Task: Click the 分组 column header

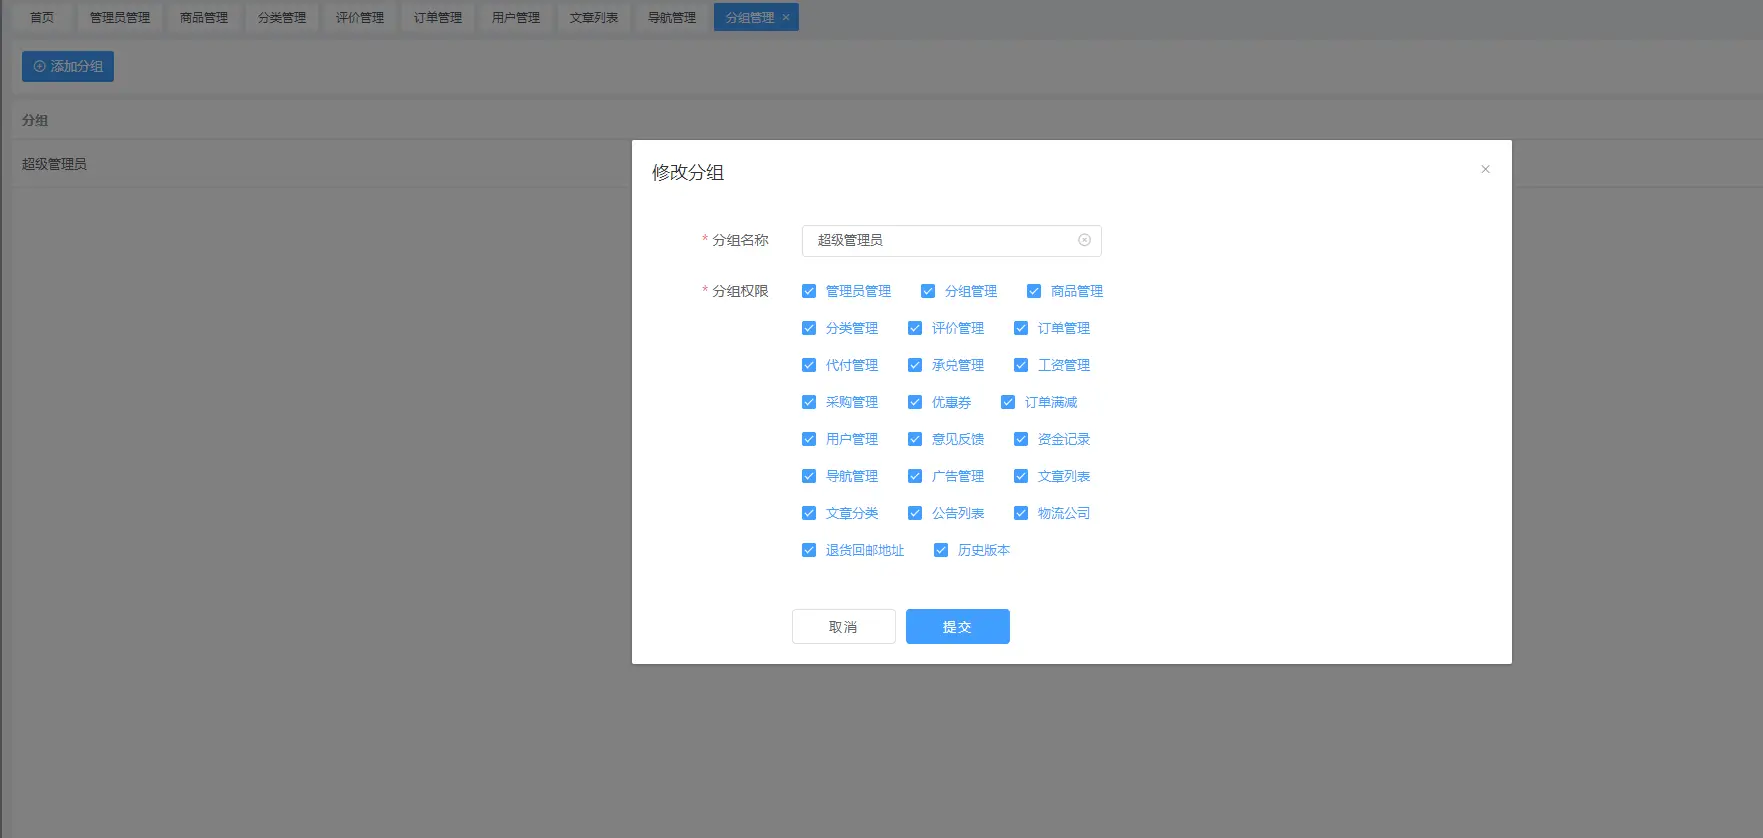Action: coord(35,120)
